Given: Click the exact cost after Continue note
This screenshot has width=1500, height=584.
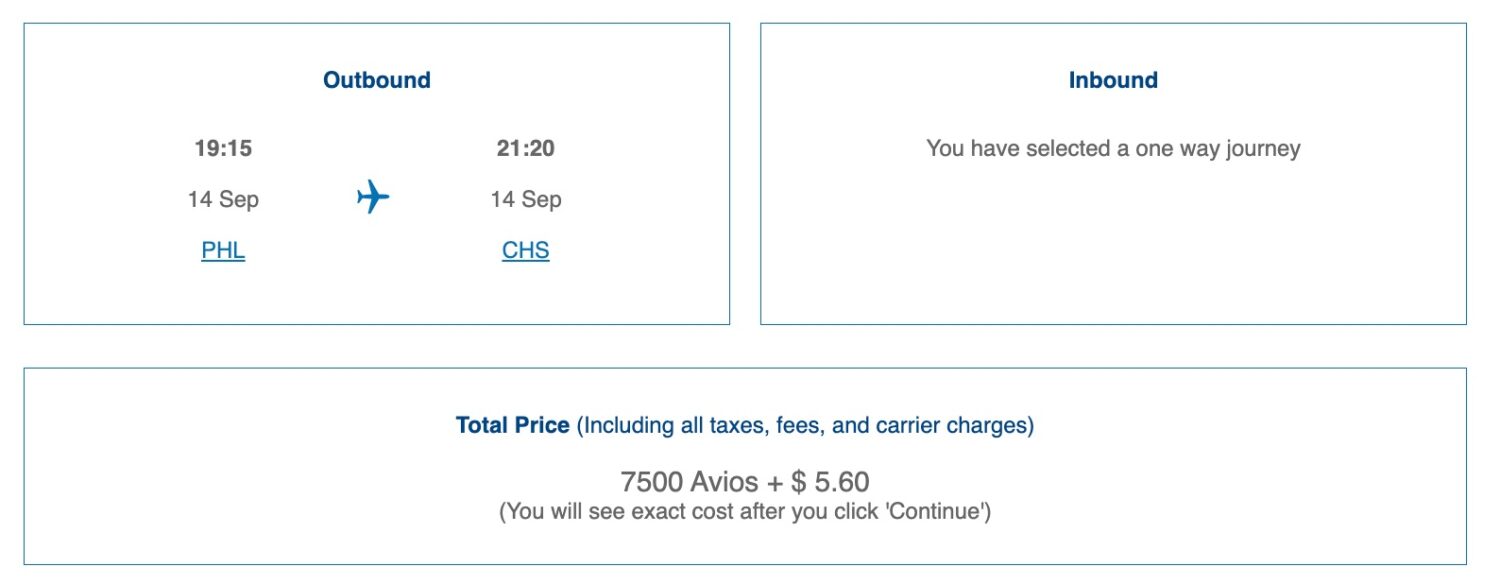Looking at the screenshot, I should point(745,512).
